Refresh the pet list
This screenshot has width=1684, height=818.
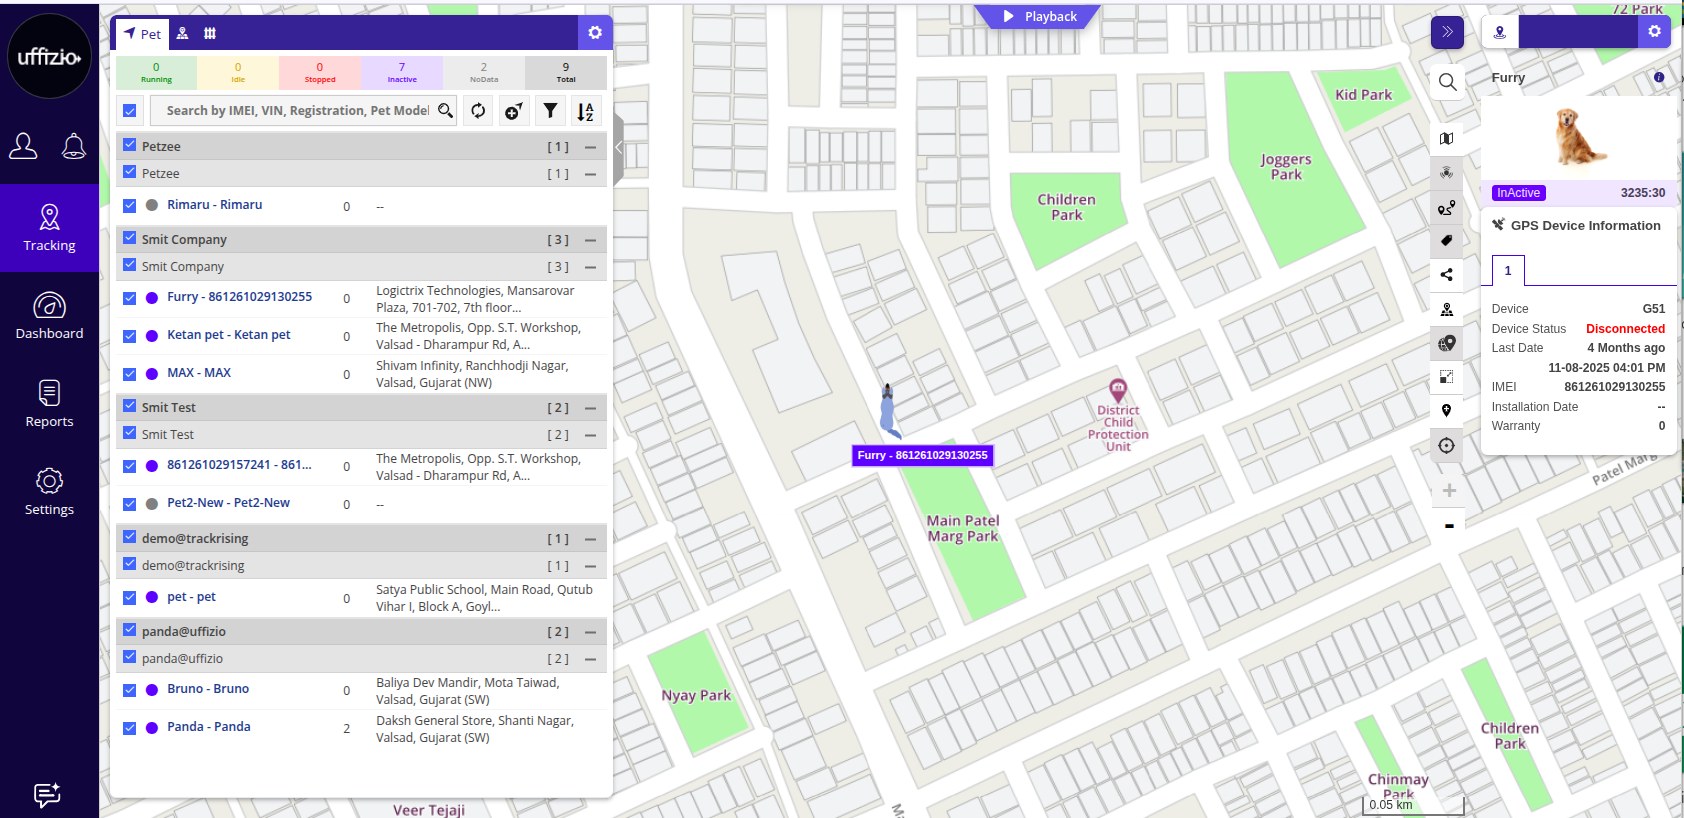pos(478,111)
